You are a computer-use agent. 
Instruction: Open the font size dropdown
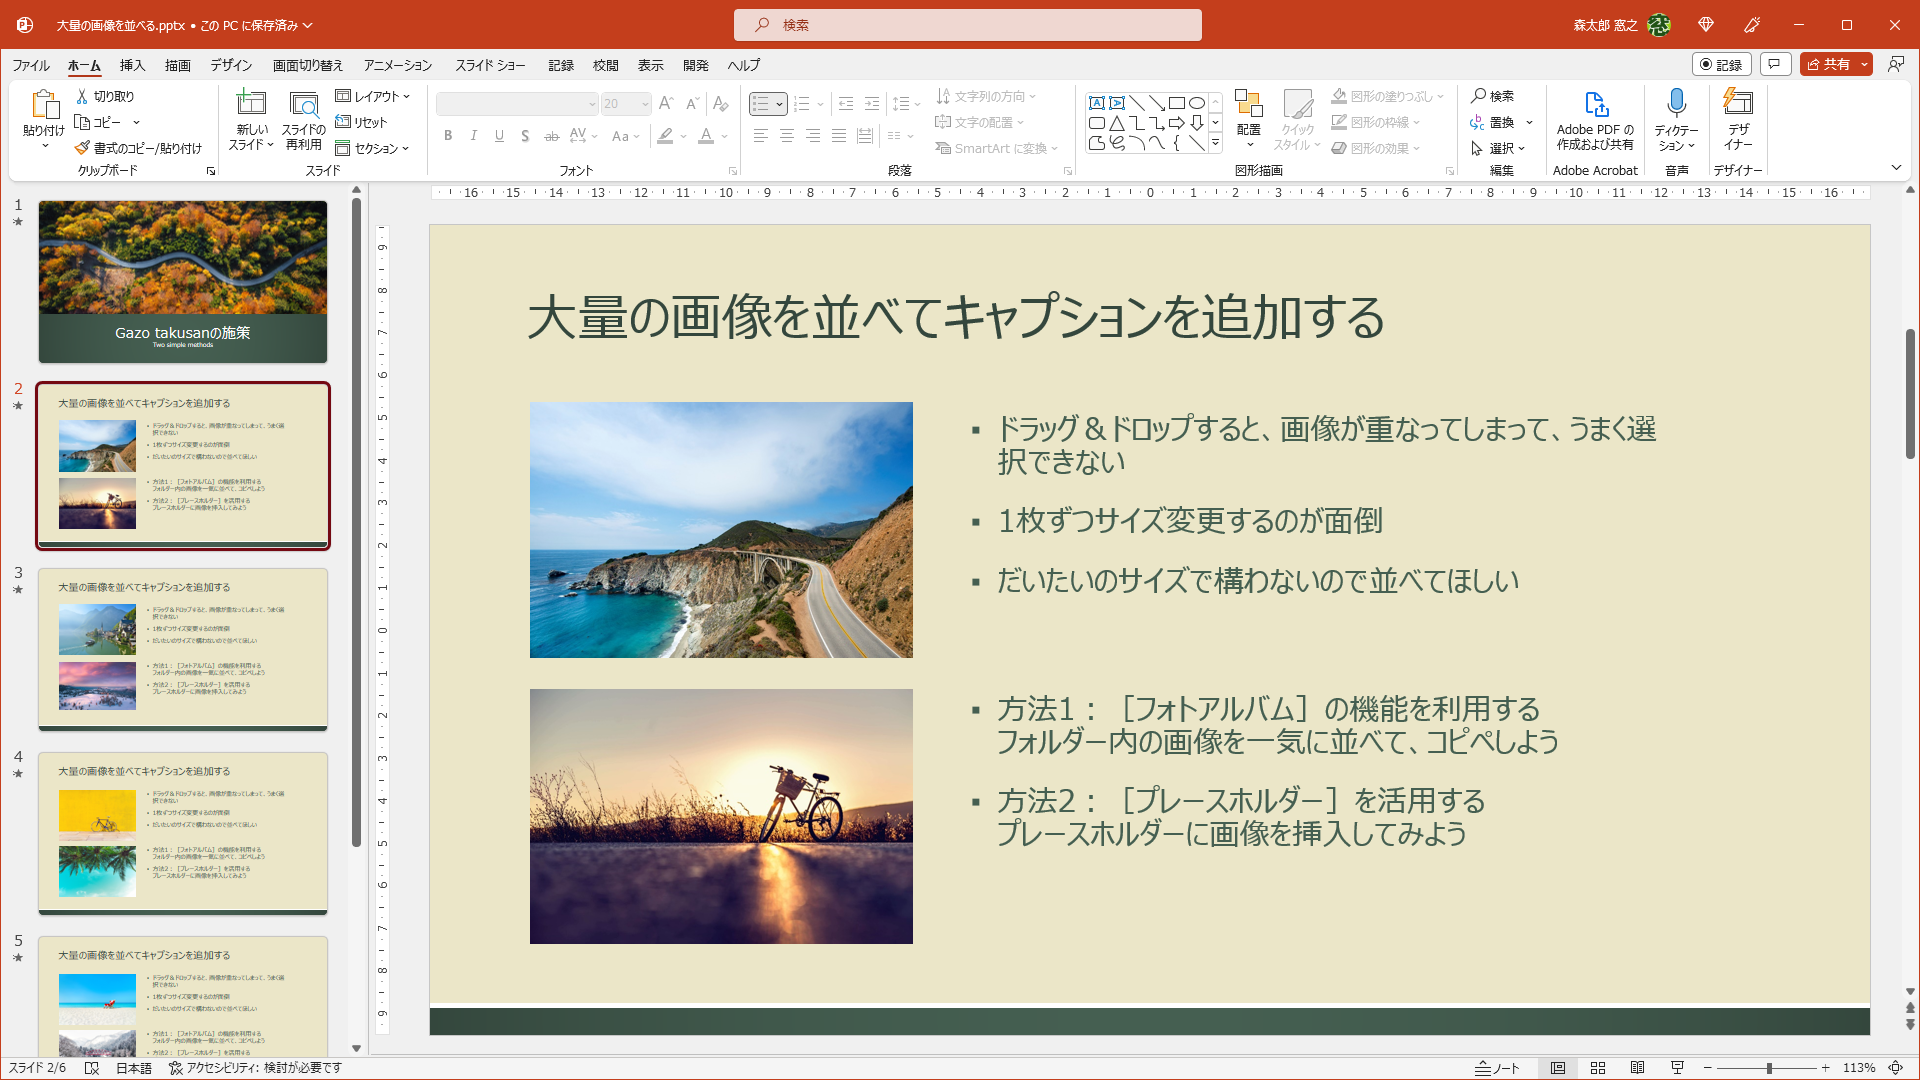[x=643, y=104]
